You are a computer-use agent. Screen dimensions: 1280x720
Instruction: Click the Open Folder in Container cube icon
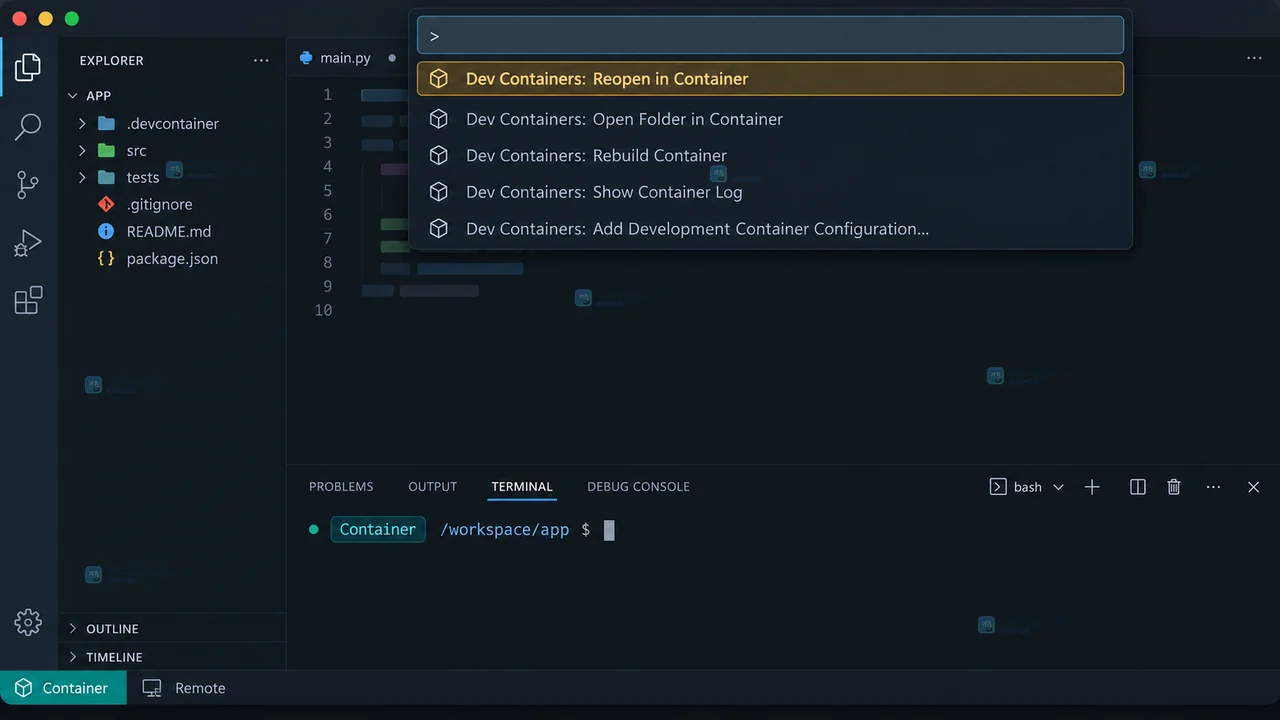coord(438,119)
